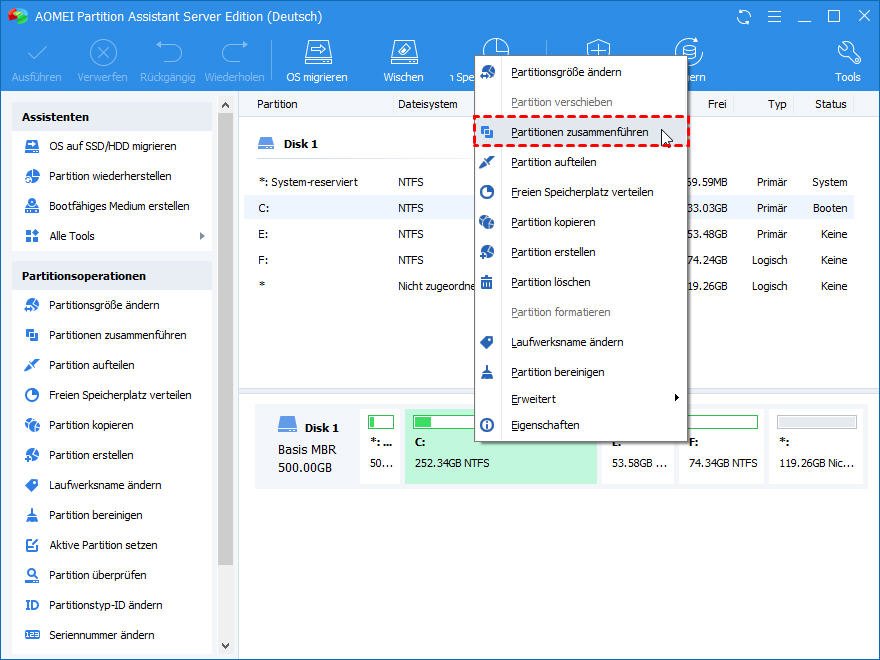Click the Partition überprüfen sidebar link
Viewport: 880px width, 660px height.
[x=98, y=575]
